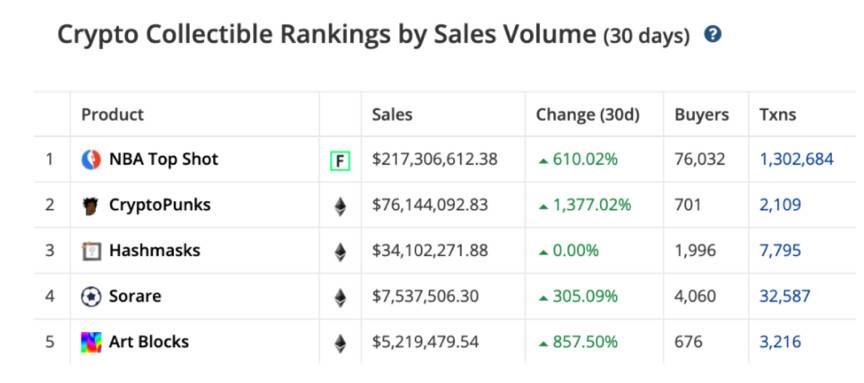
Task: Sort table by Change (30d) header
Action: point(587,115)
